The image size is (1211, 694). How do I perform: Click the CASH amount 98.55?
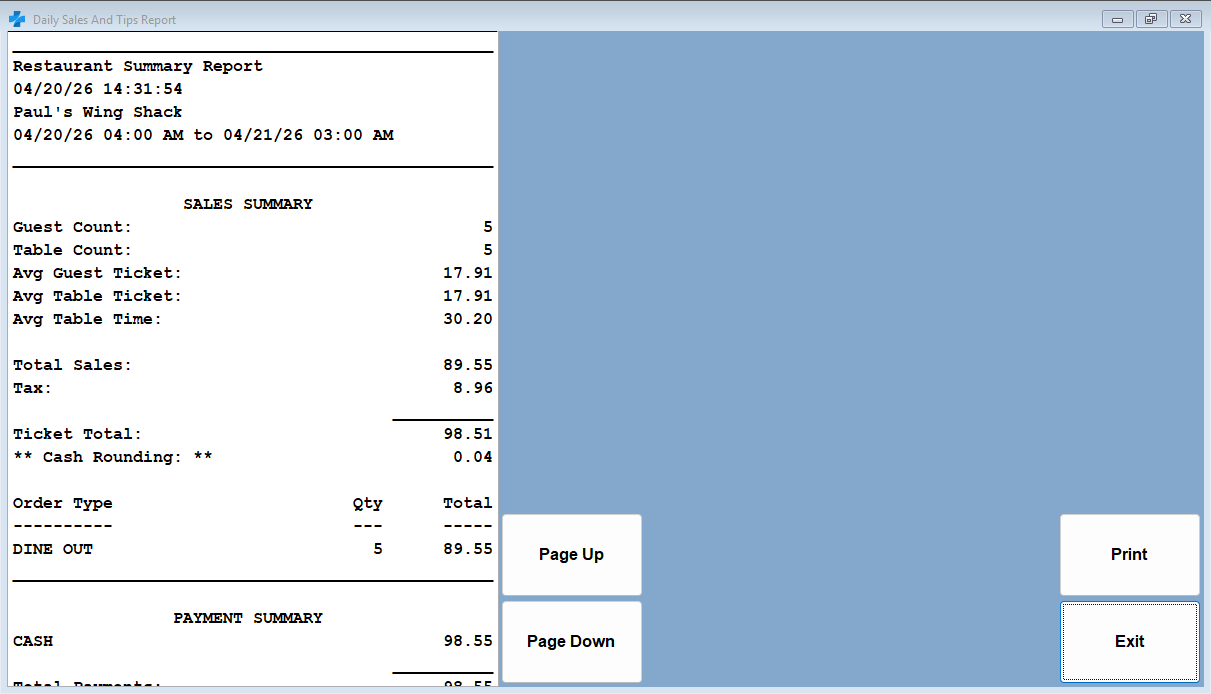[468, 641]
